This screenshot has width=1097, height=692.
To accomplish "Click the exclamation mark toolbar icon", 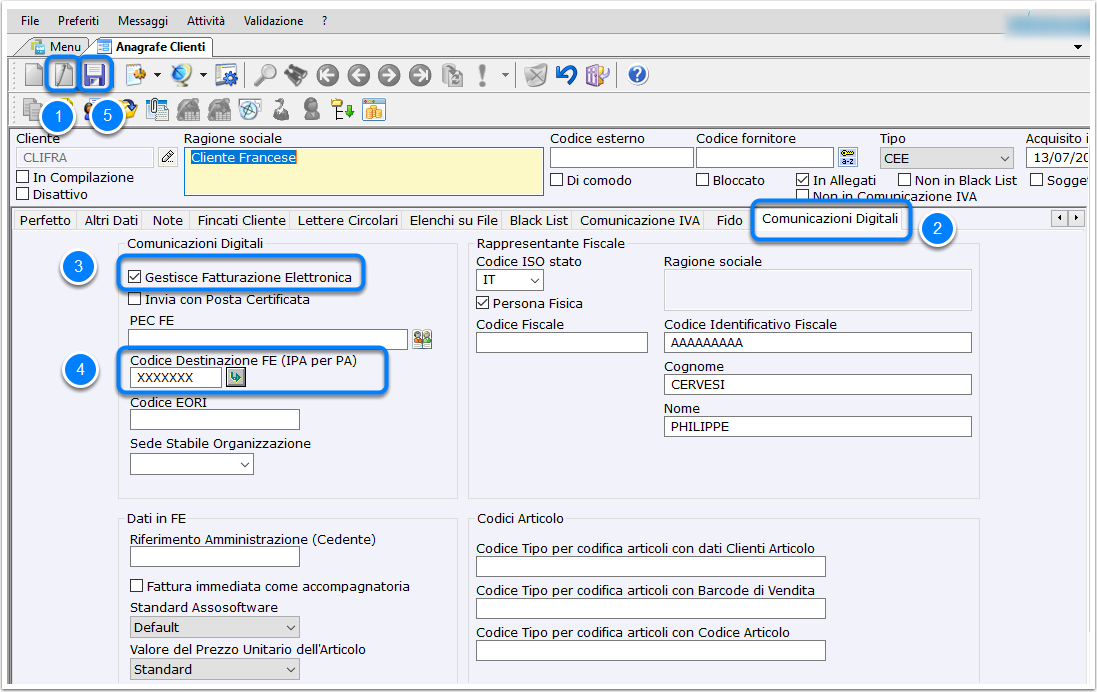I will [x=482, y=75].
